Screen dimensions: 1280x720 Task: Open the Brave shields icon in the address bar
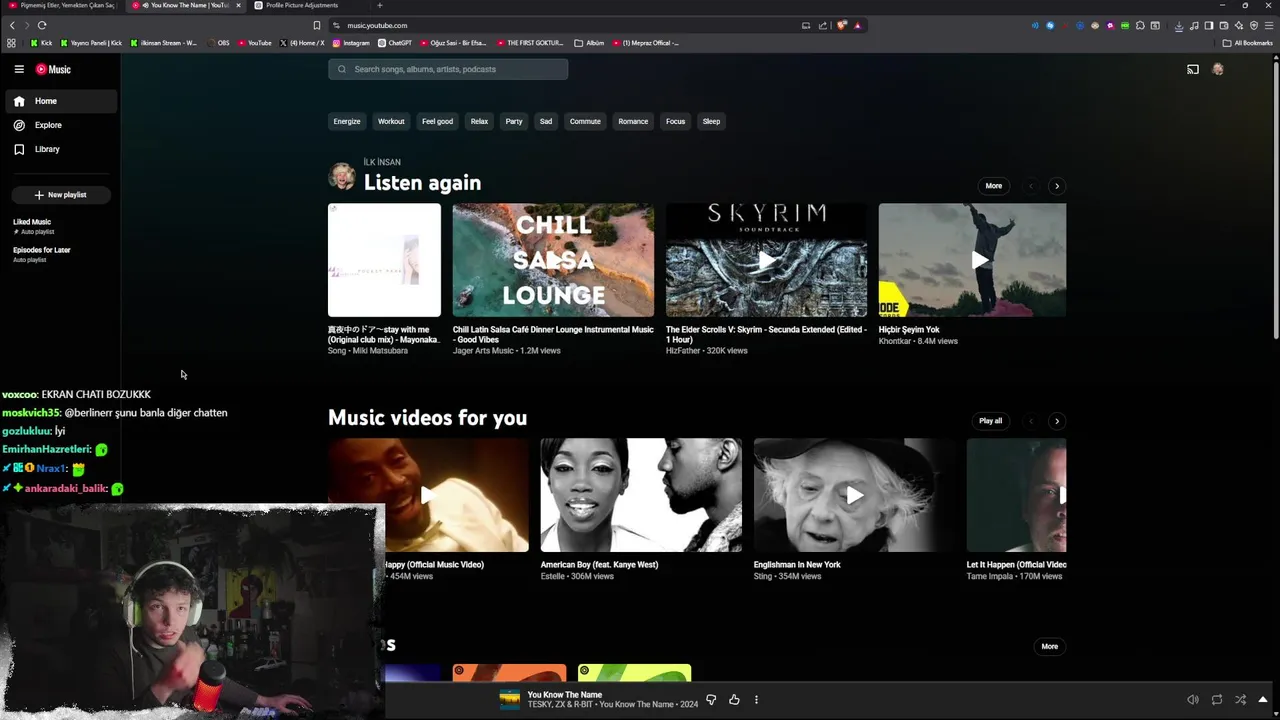click(842, 25)
